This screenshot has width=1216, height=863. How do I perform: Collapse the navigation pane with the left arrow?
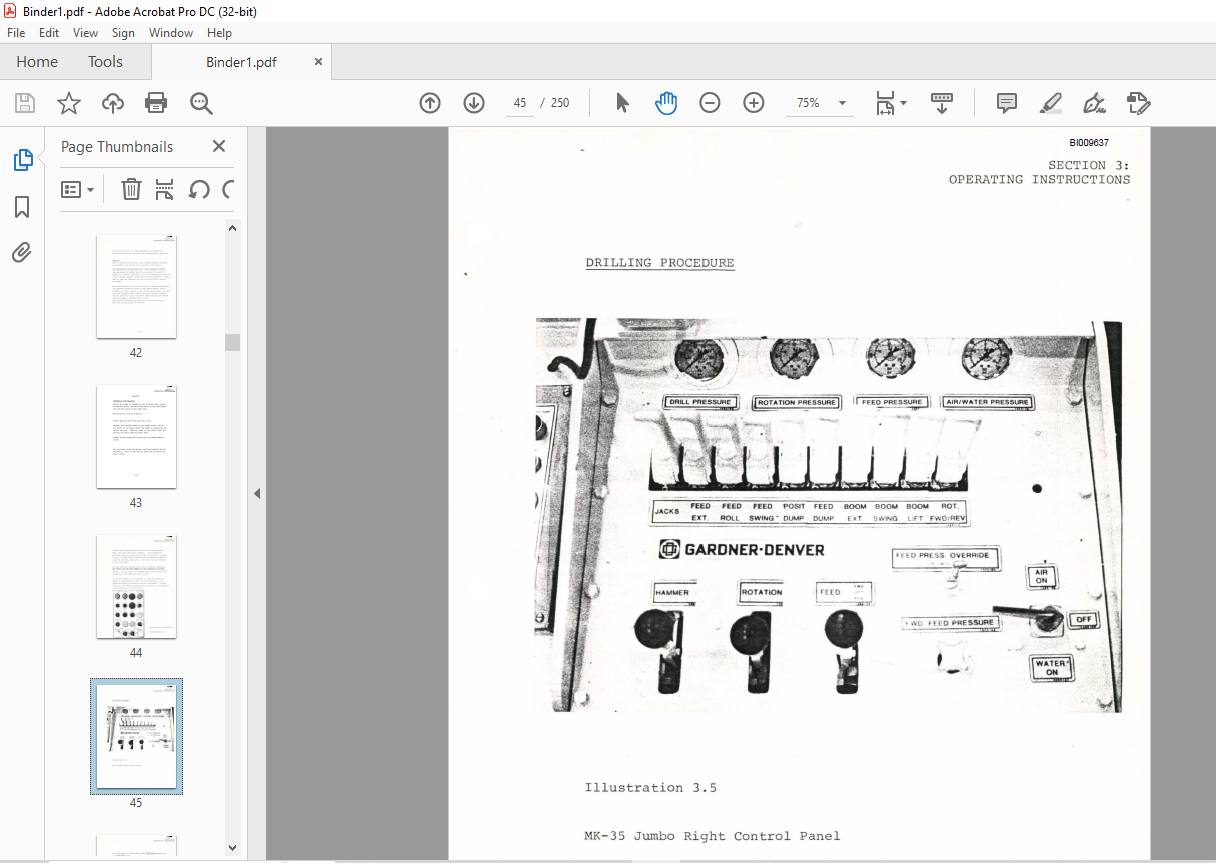(x=256, y=493)
